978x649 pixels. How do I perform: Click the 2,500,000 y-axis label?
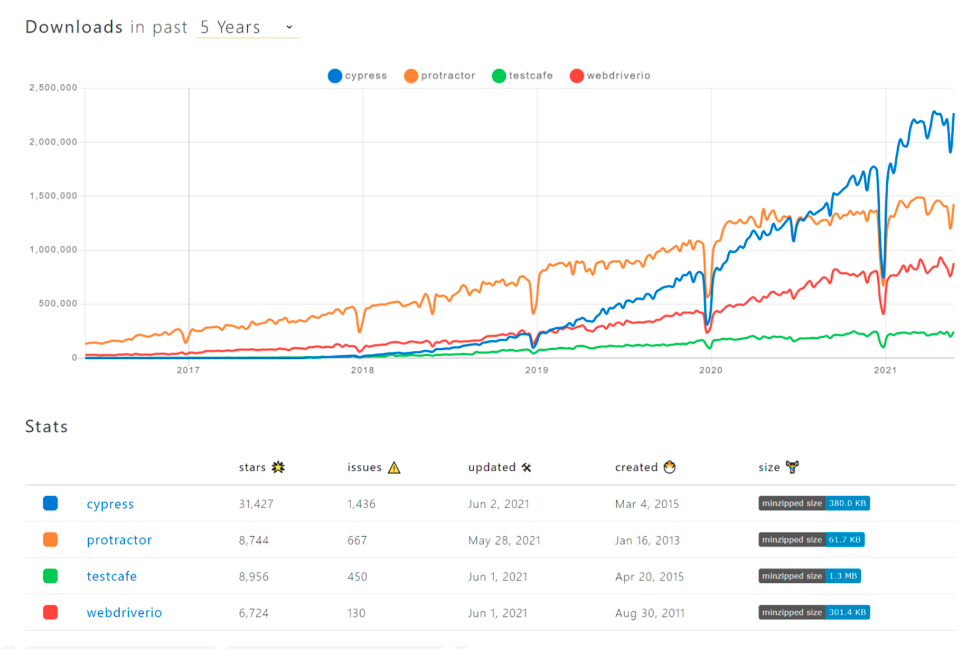[53, 88]
